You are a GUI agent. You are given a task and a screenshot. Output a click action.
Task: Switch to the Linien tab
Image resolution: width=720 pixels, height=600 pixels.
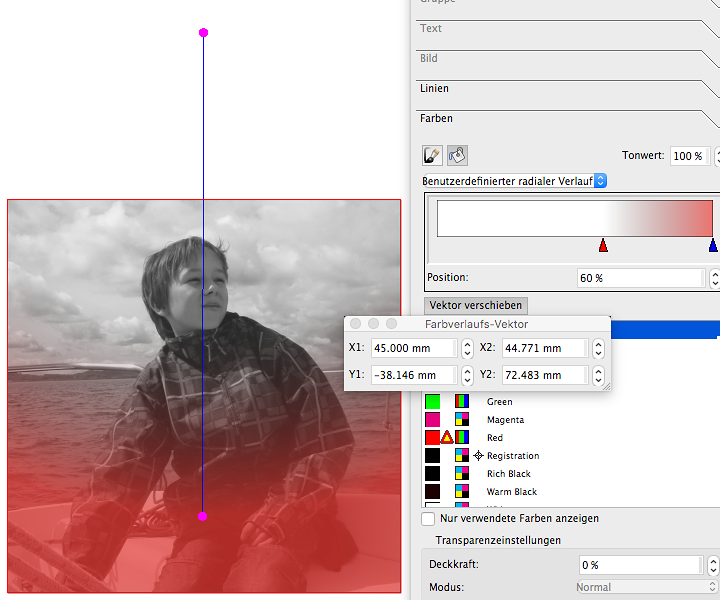[435, 88]
